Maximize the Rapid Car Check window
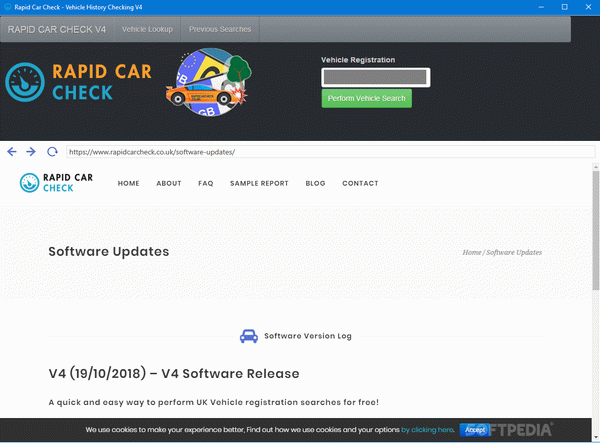 pos(564,7)
